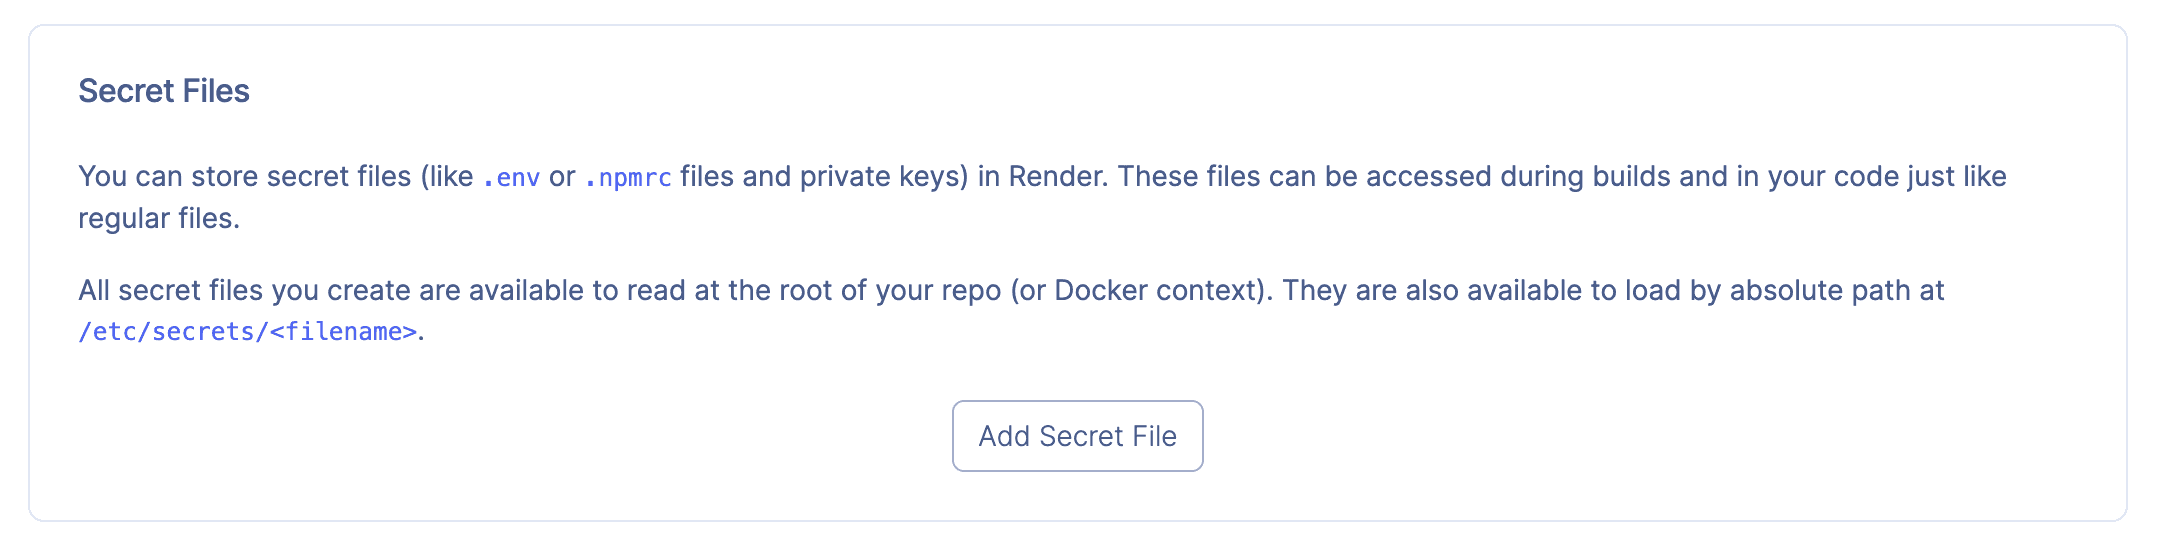Screen dimensions: 2160x550
Task: Click the /etc/secrets/<filename> path text
Action: point(248,332)
